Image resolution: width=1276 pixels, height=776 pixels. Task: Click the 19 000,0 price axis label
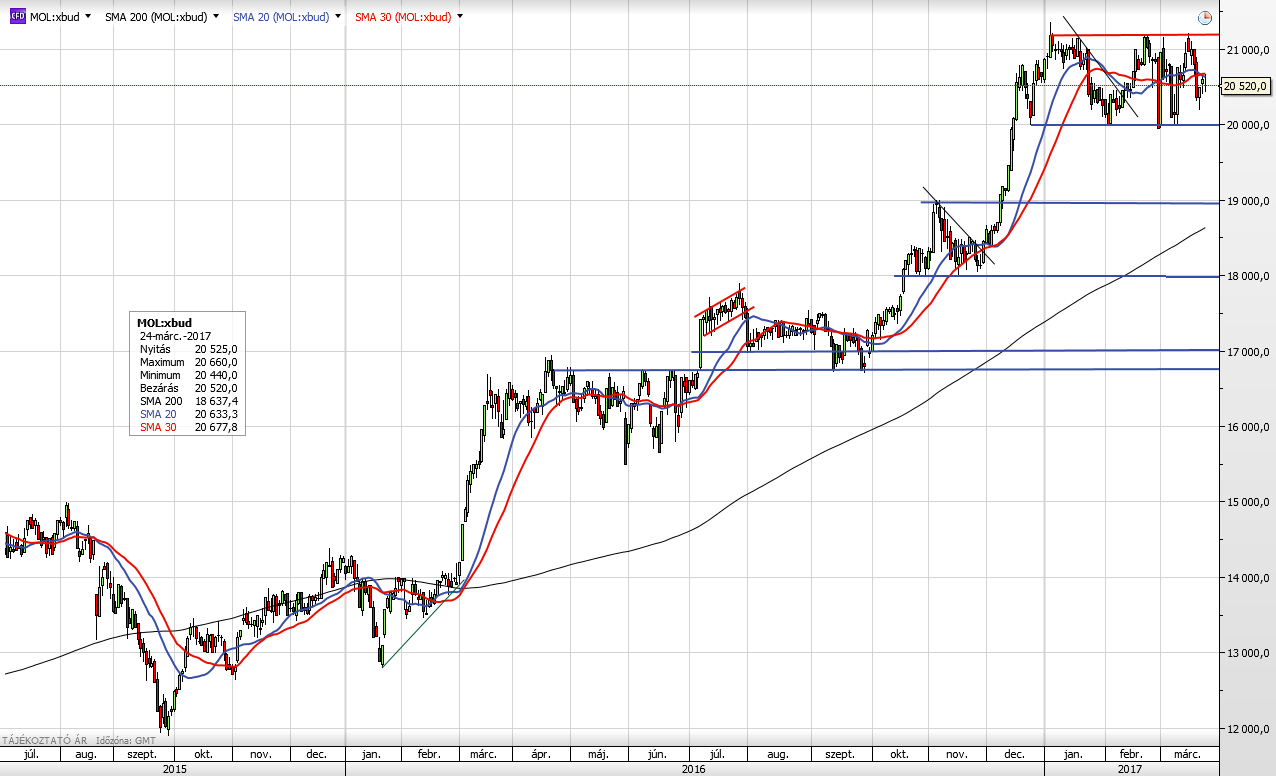(x=1248, y=201)
